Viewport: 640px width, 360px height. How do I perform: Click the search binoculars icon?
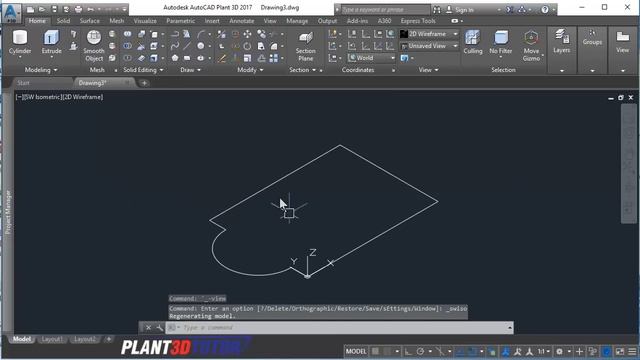(437, 9)
